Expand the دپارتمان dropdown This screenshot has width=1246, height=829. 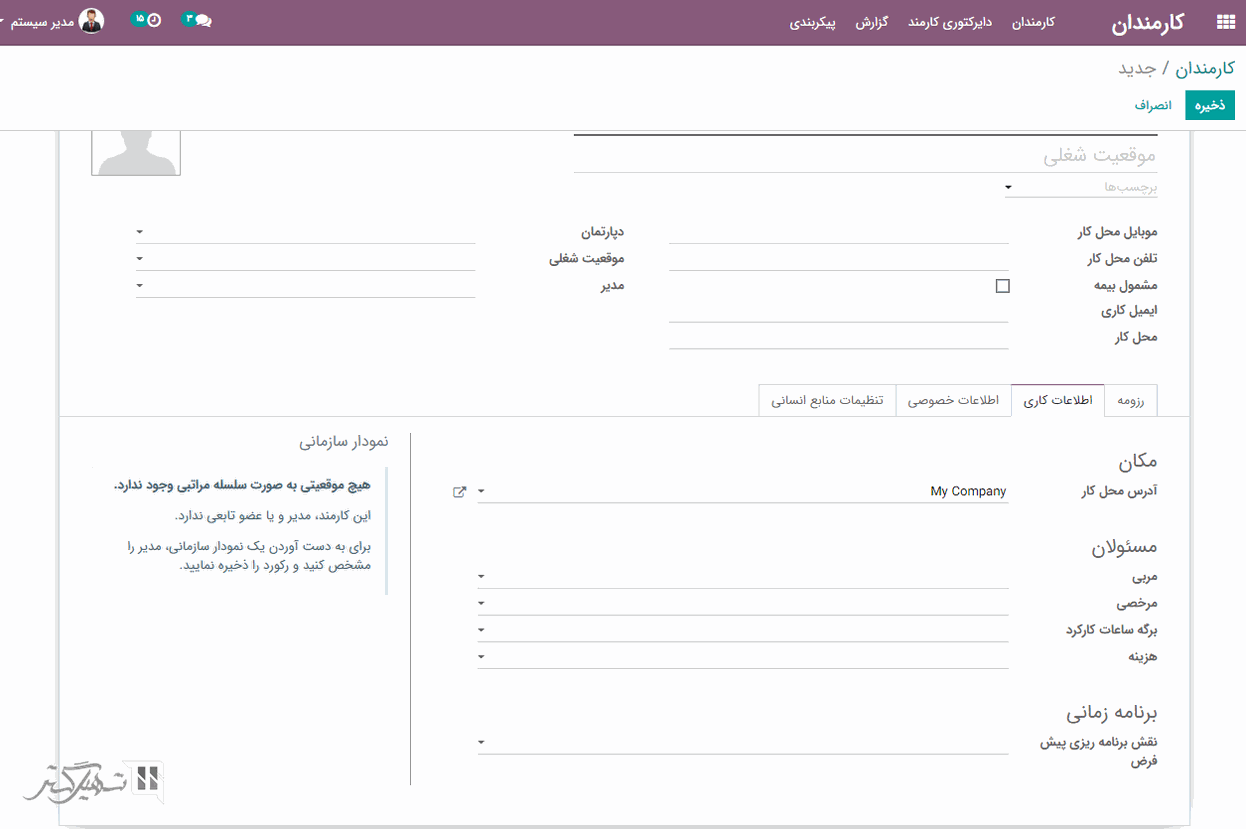coord(140,232)
